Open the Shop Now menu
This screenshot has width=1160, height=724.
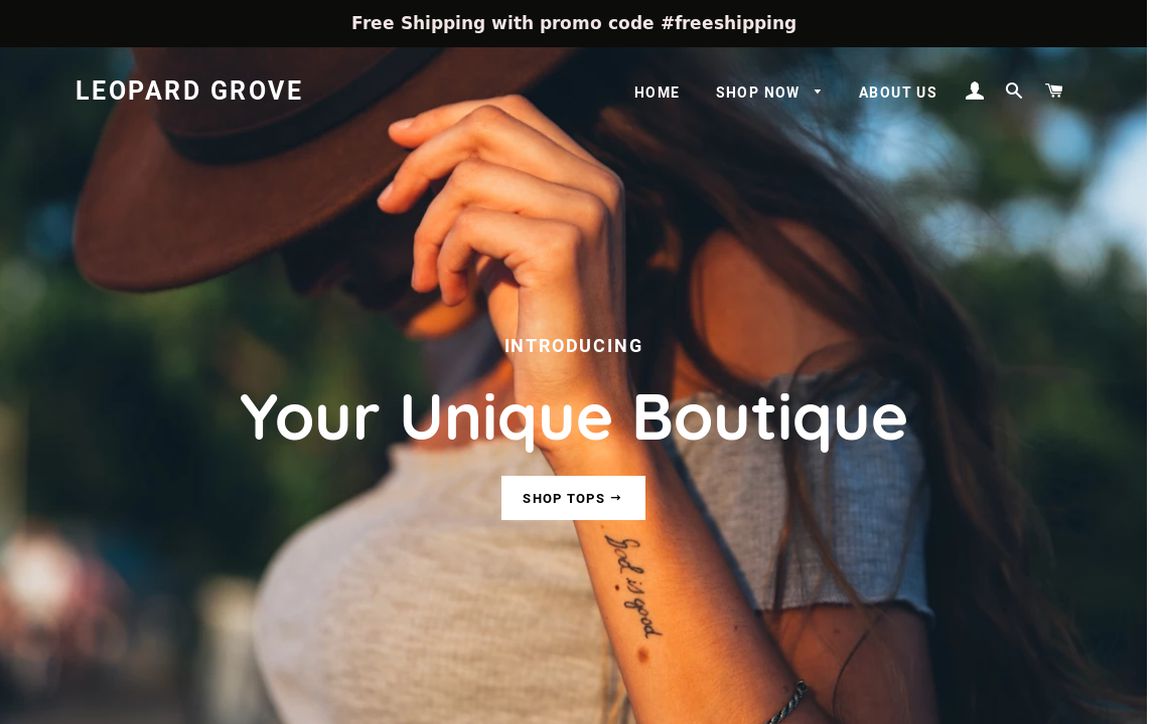click(758, 92)
